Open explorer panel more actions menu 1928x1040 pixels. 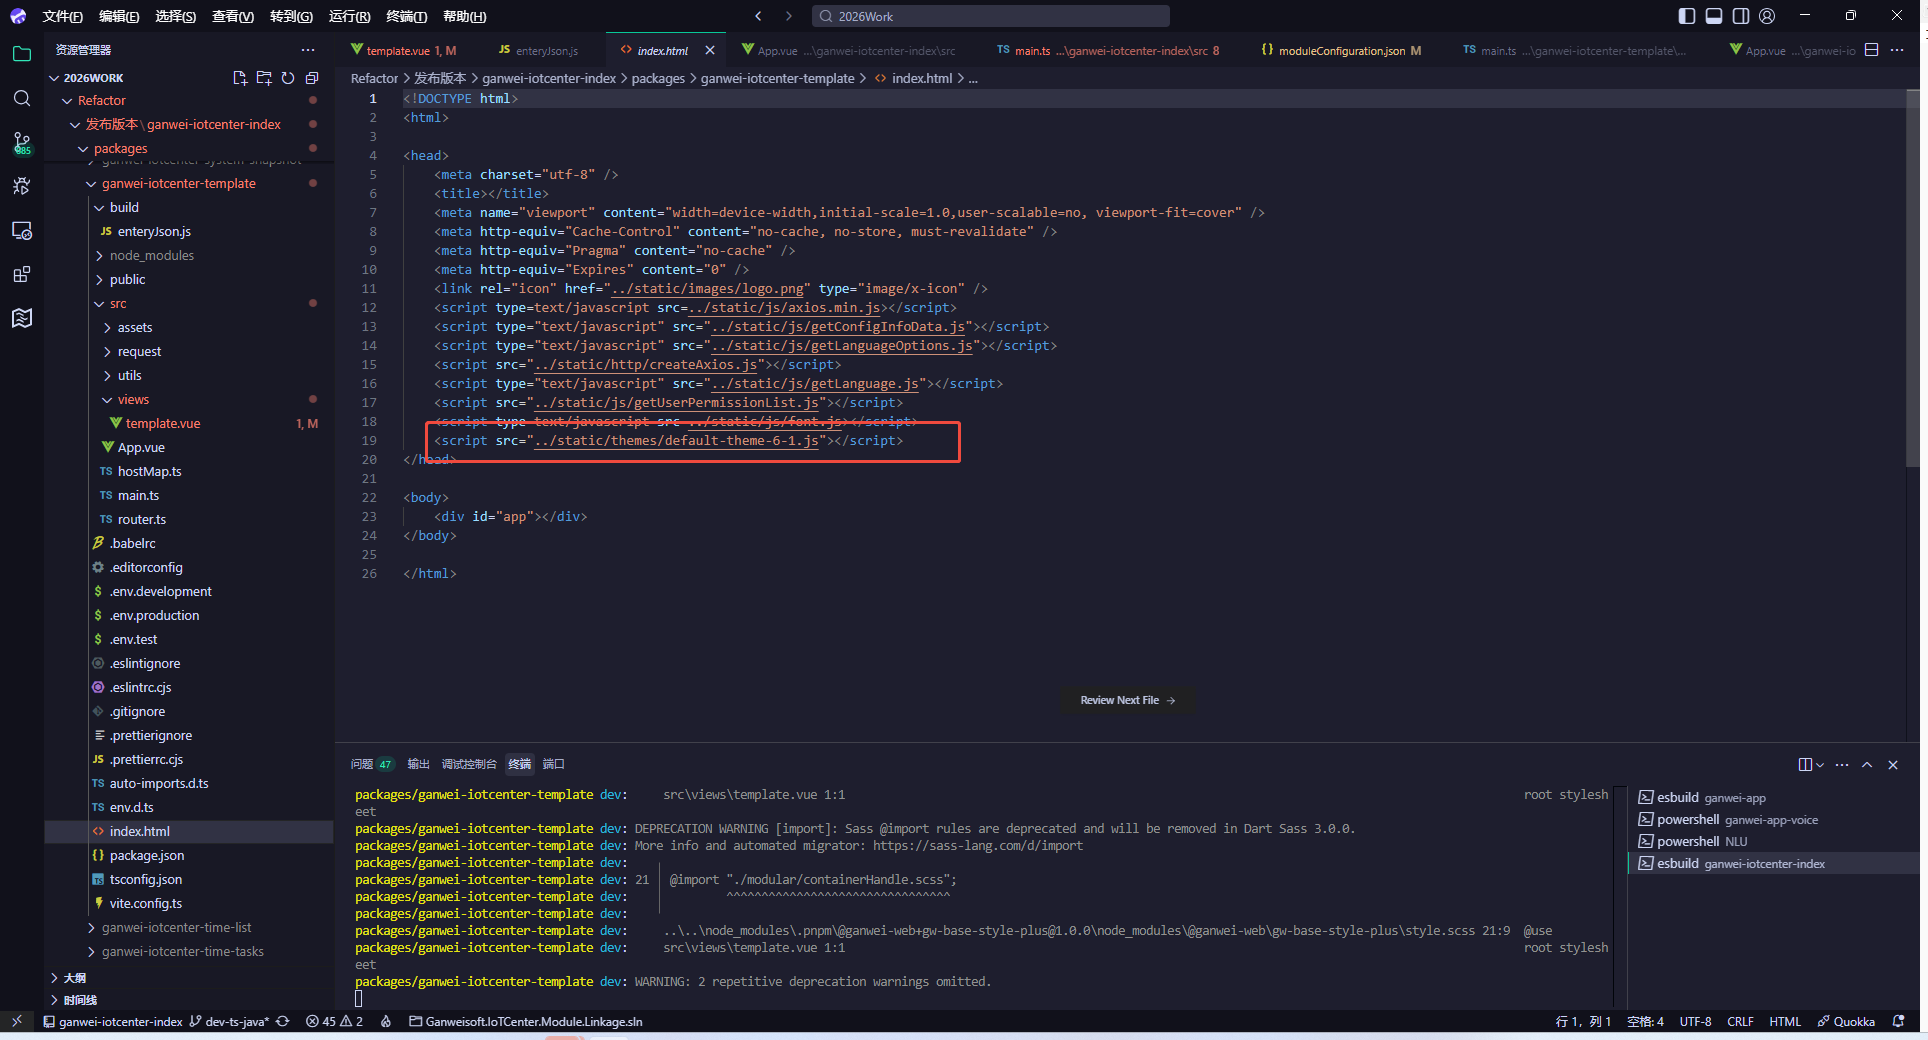point(308,50)
